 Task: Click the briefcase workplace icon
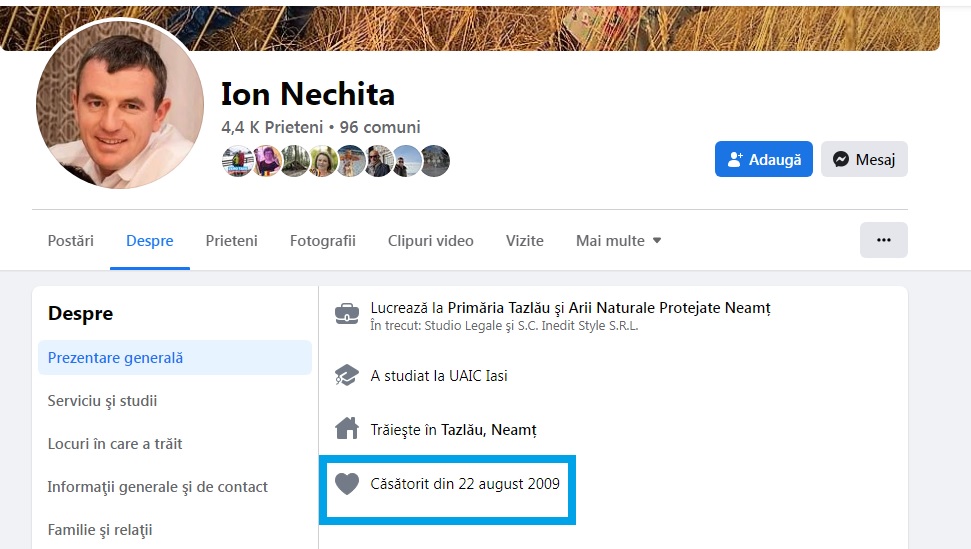[x=346, y=314]
